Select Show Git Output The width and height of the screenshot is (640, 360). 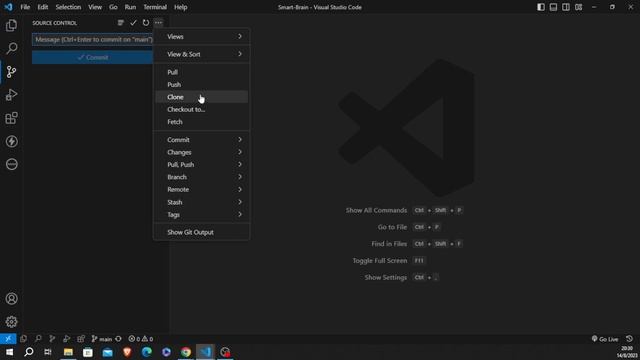point(202,232)
